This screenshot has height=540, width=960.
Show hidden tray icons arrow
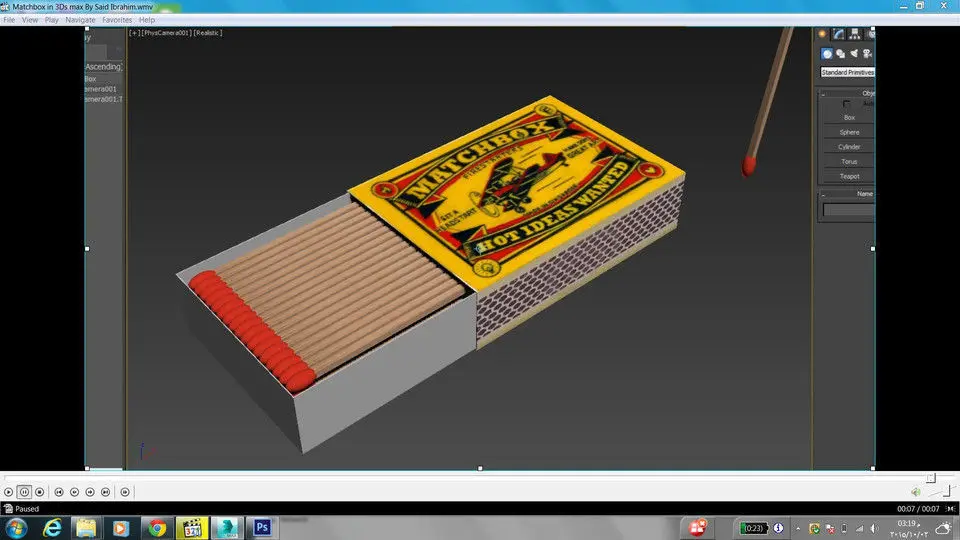[798, 528]
